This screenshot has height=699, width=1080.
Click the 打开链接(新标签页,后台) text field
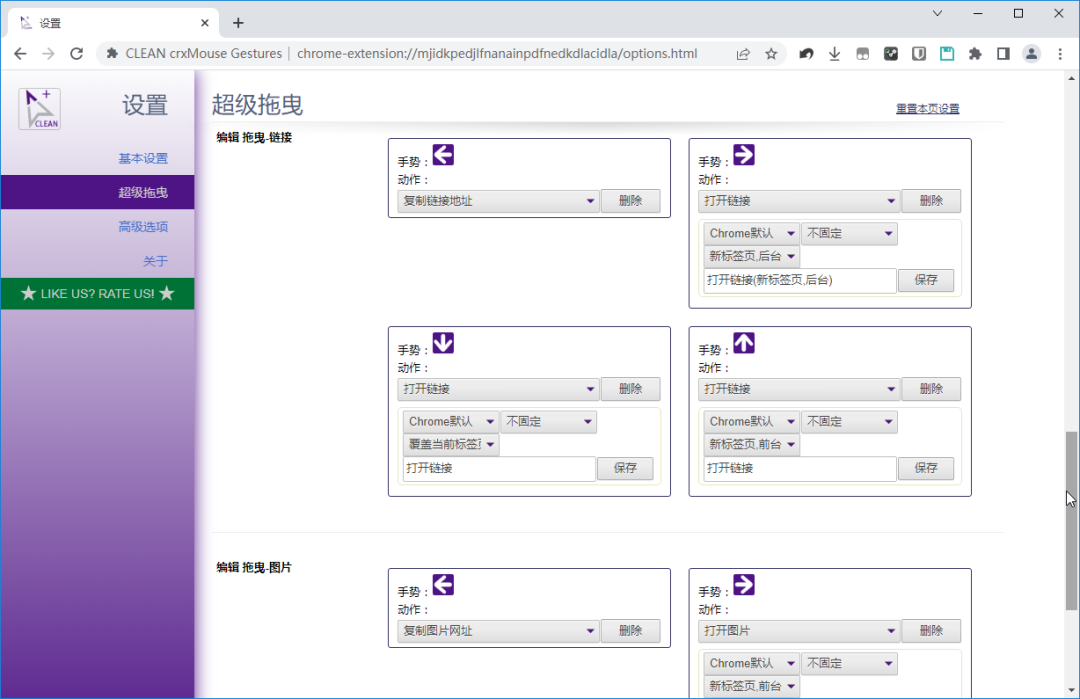pos(799,281)
